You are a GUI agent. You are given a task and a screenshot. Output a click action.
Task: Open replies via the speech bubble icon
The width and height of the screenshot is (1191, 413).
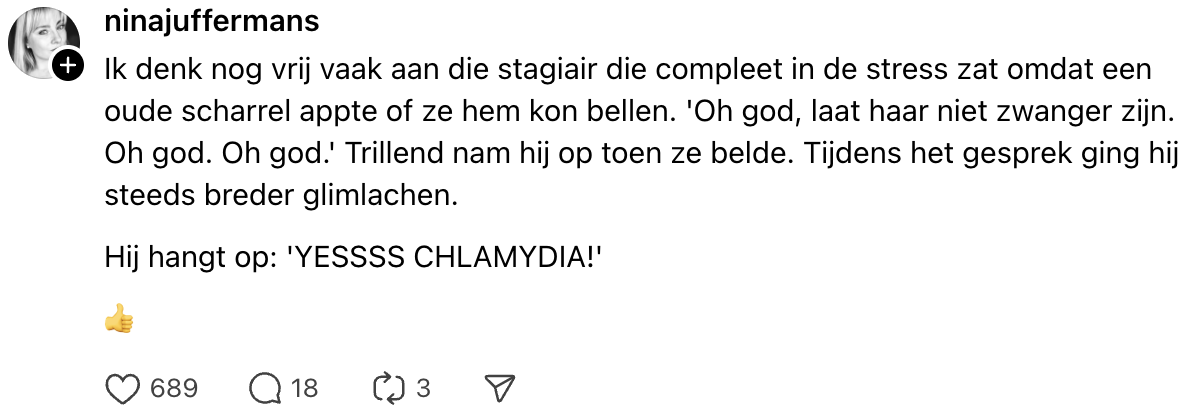coord(265,388)
